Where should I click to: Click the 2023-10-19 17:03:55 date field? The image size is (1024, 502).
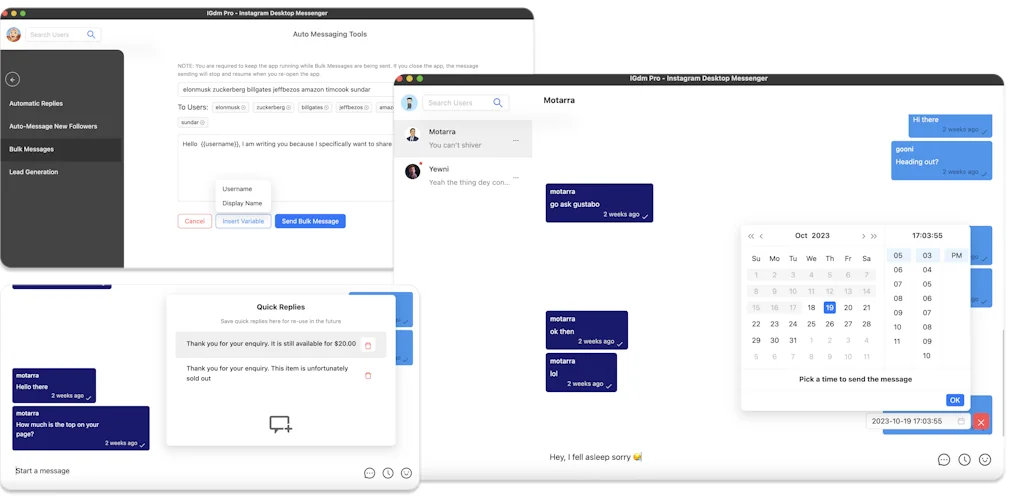coord(917,421)
